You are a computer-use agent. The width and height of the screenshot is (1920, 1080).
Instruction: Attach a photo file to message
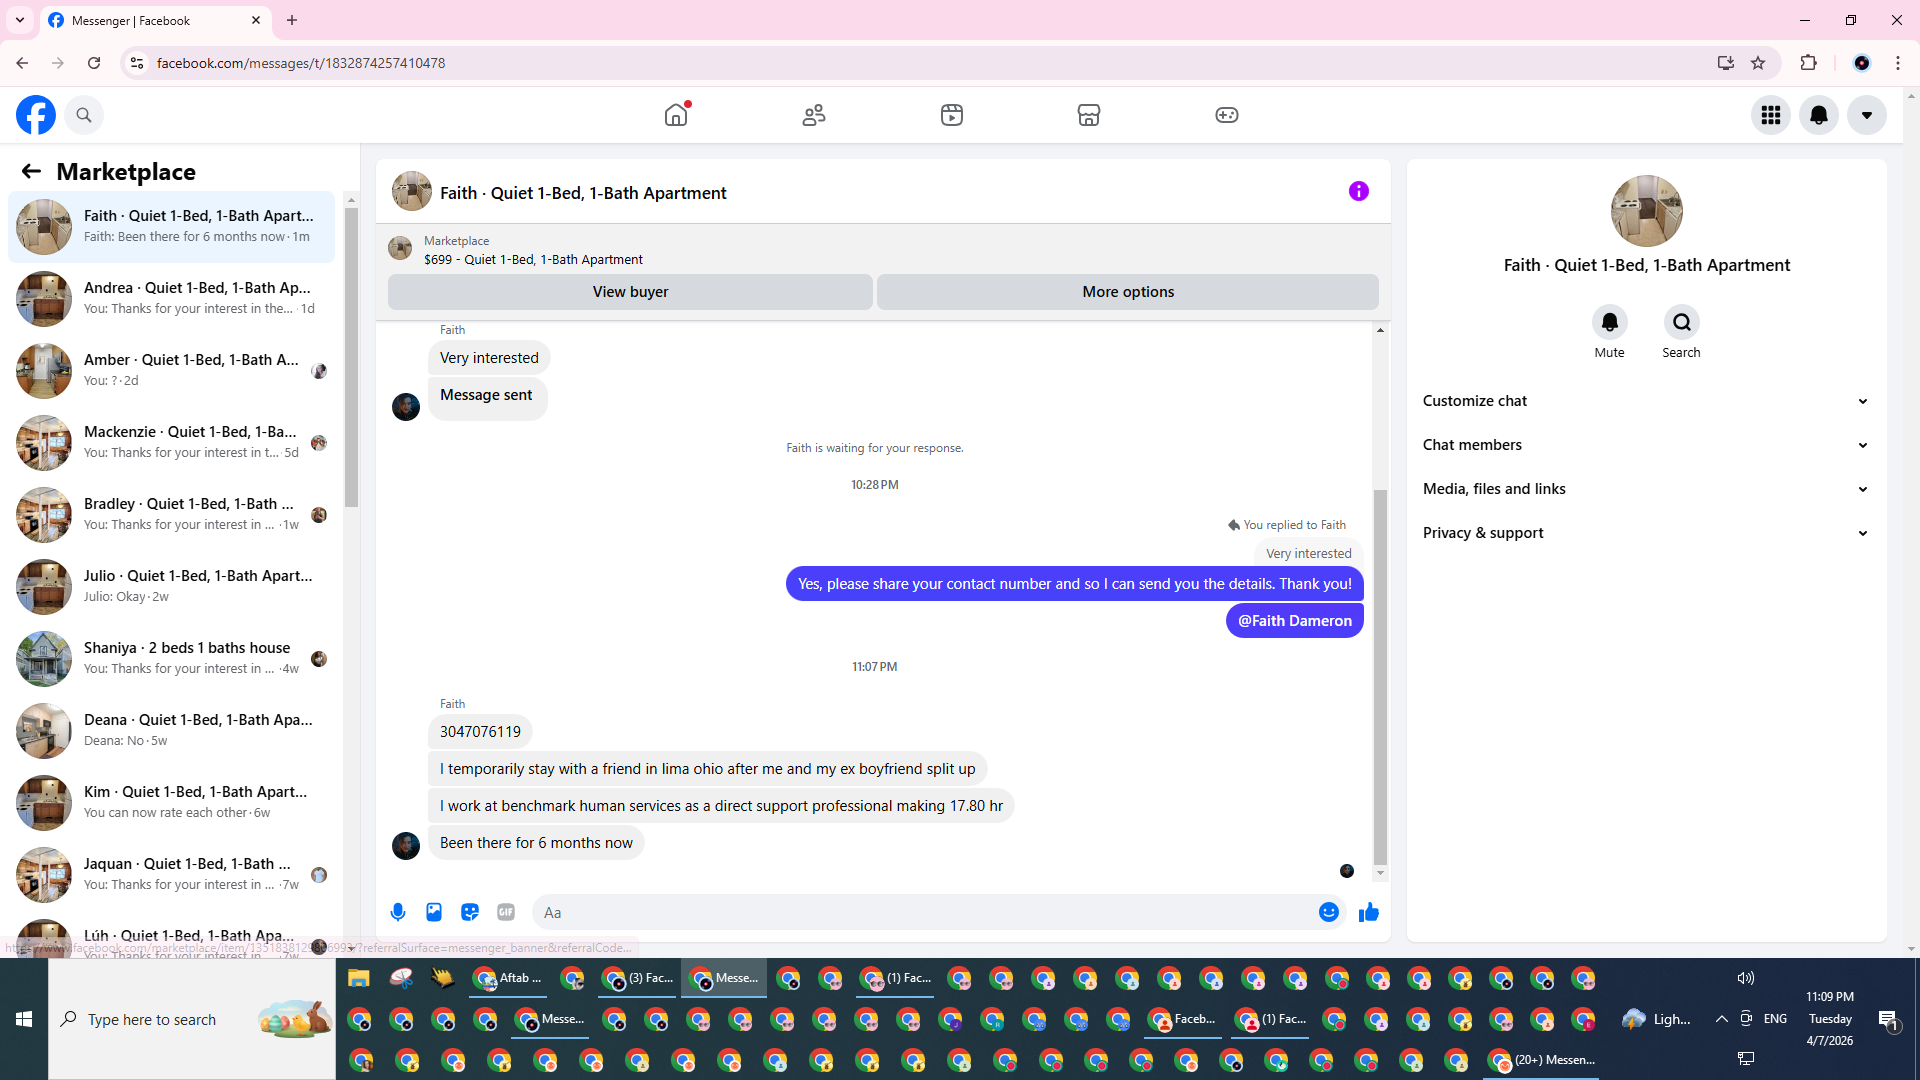click(434, 912)
